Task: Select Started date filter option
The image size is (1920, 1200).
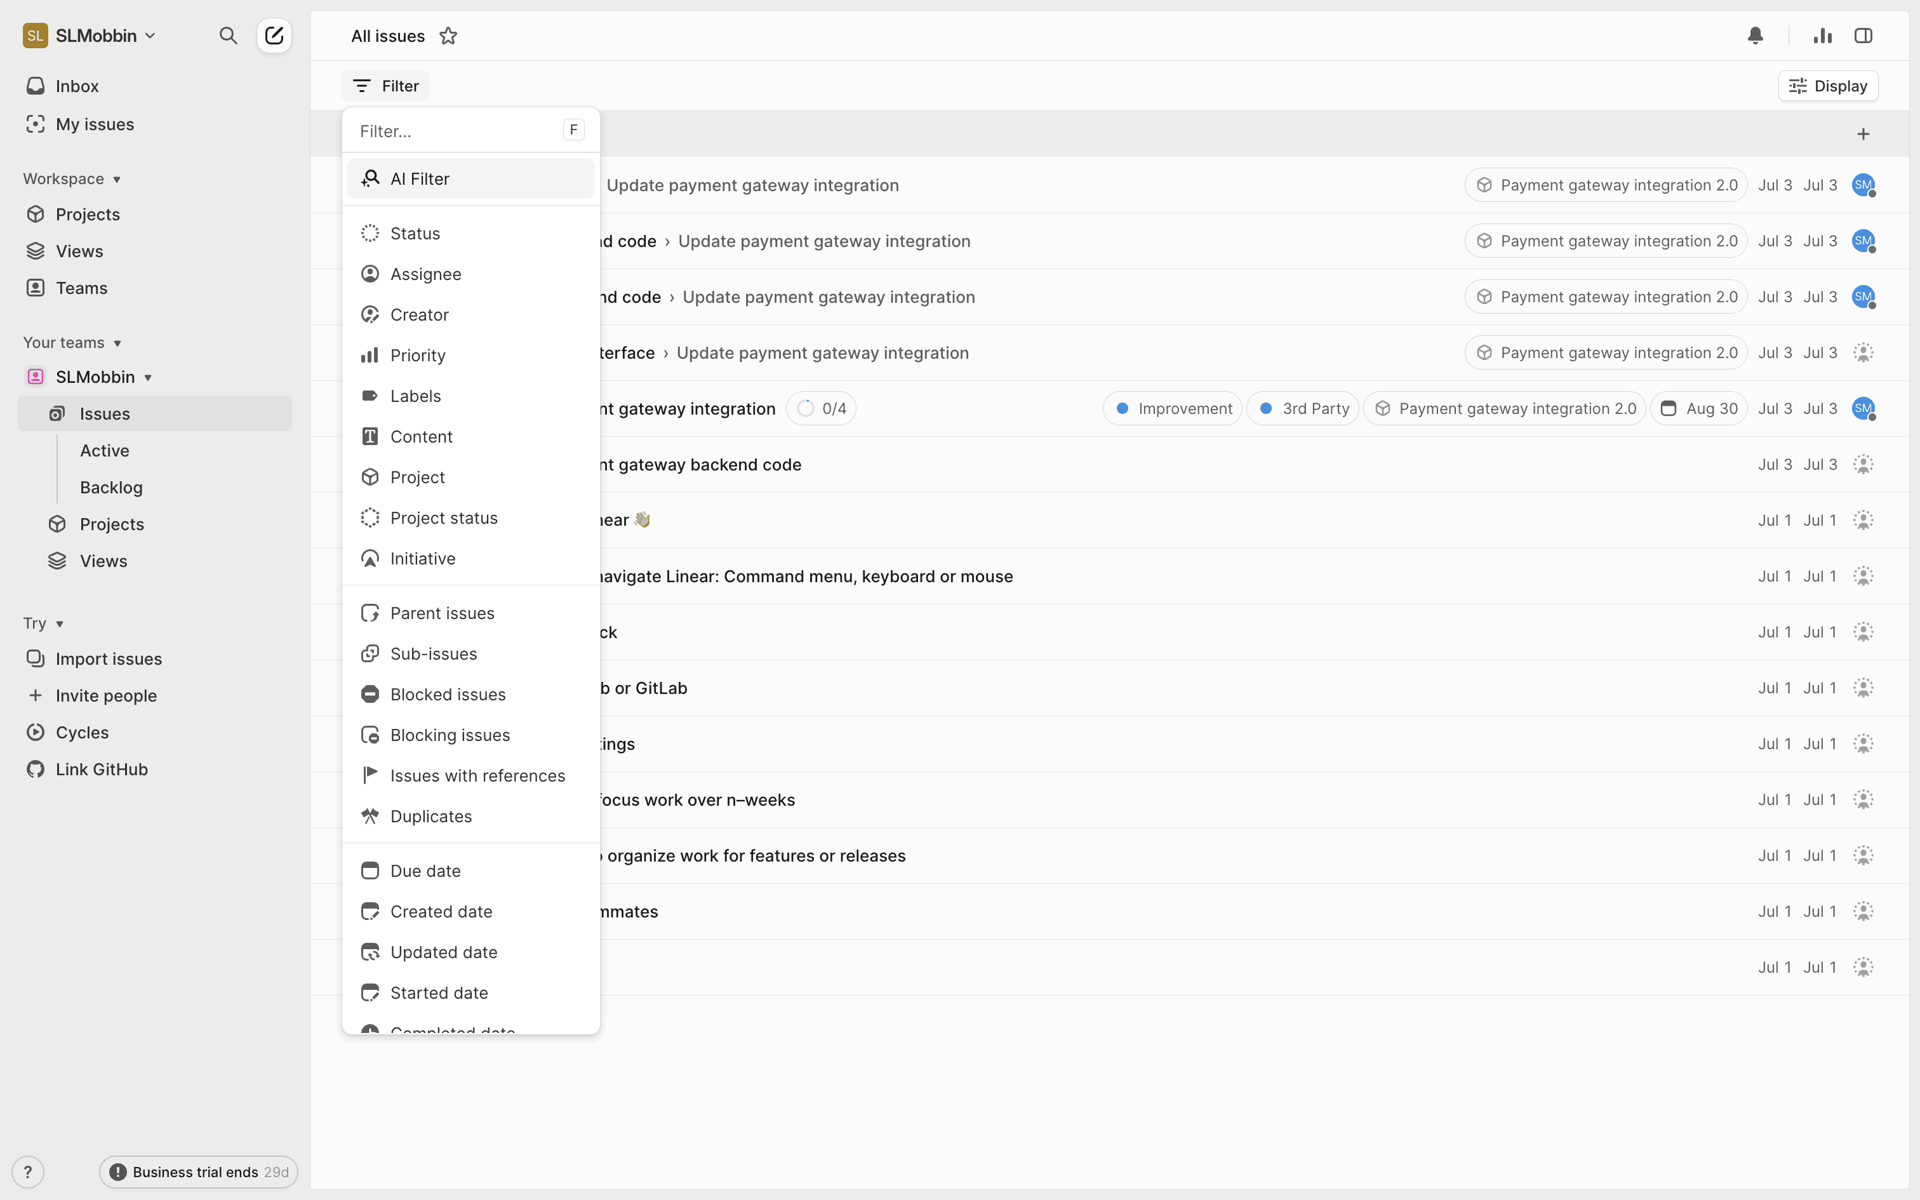Action: click(471, 993)
